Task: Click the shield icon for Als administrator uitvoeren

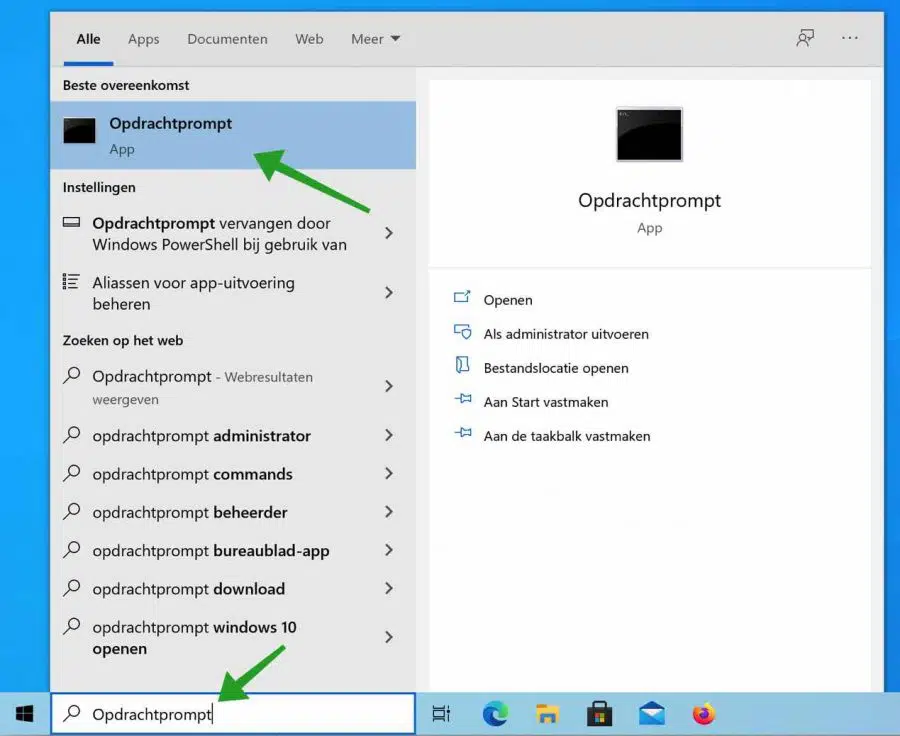Action: click(462, 332)
